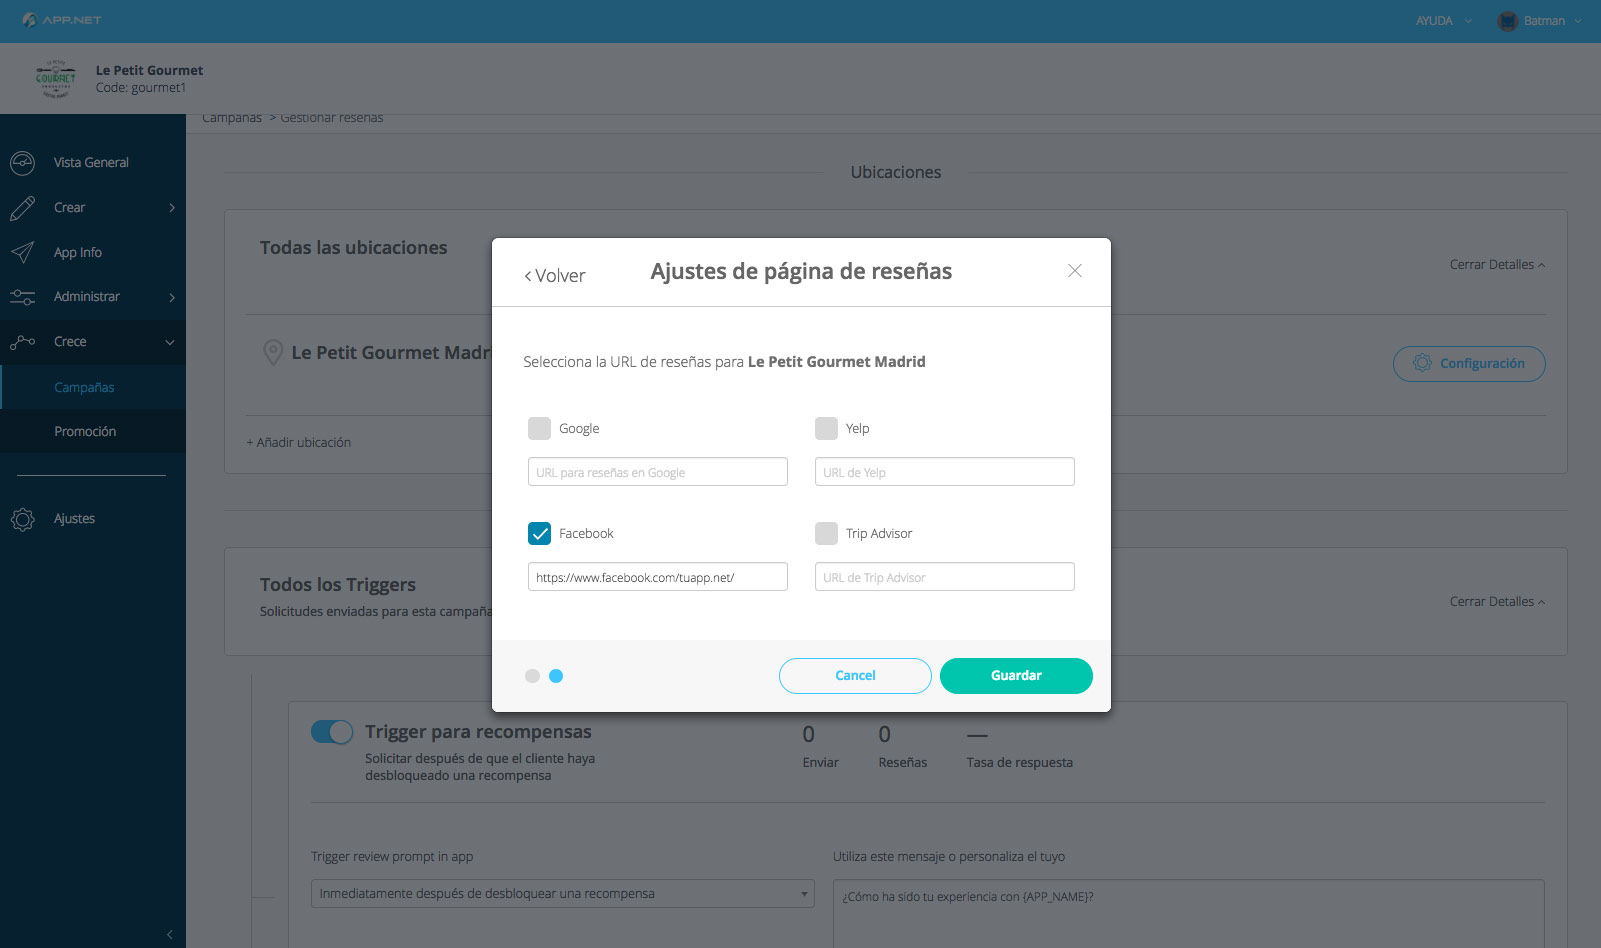Open the Configuración button
Image resolution: width=1601 pixels, height=948 pixels.
1469,364
